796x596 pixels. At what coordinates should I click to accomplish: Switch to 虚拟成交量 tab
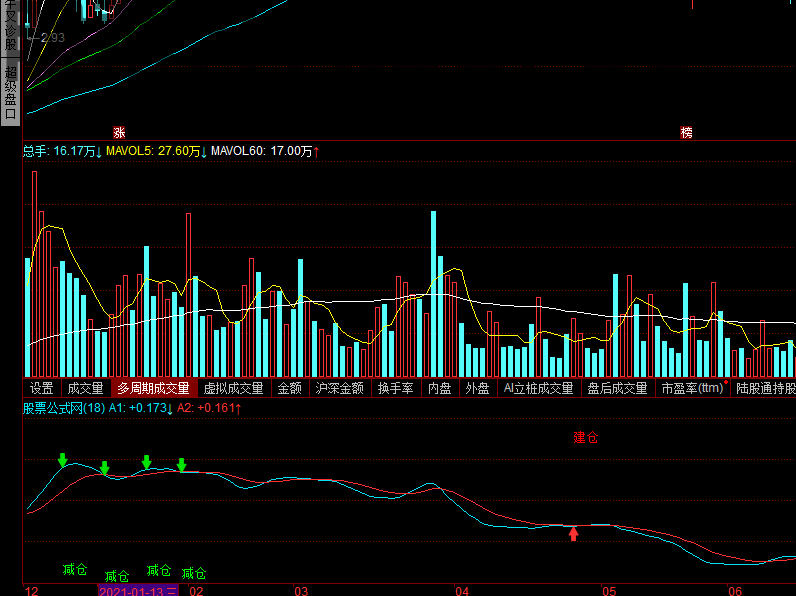[234, 388]
